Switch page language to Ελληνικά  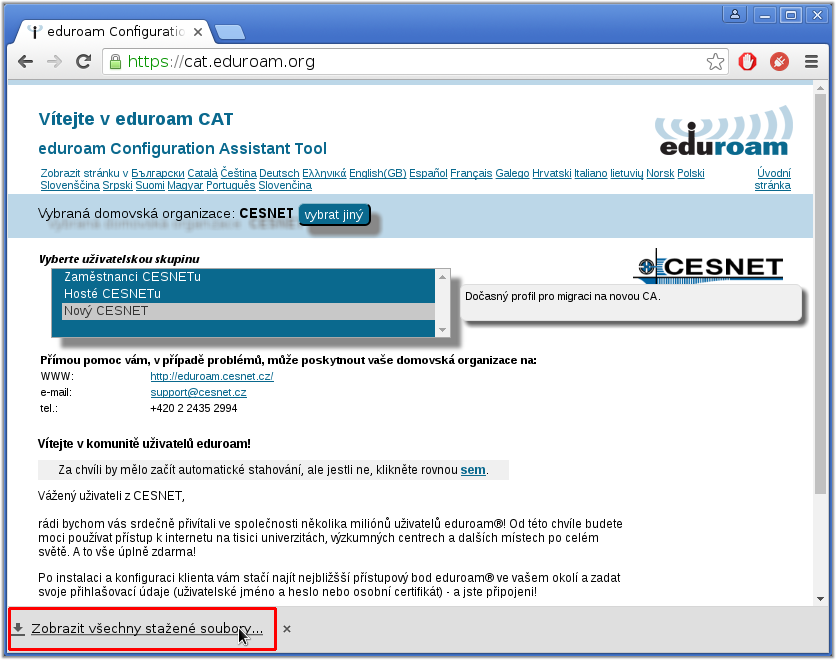coord(324,173)
